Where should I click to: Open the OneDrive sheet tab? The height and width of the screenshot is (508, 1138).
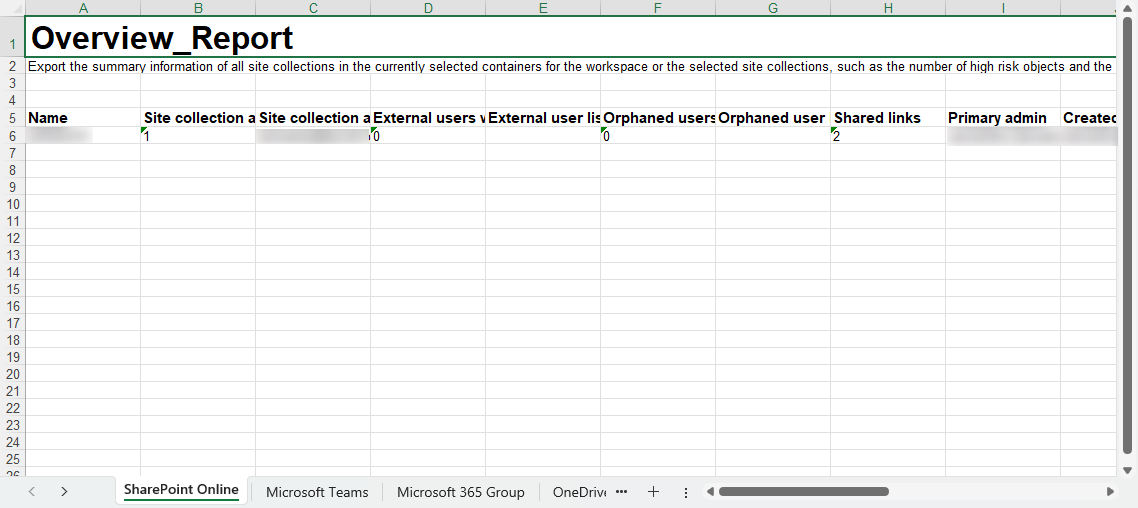tap(578, 492)
